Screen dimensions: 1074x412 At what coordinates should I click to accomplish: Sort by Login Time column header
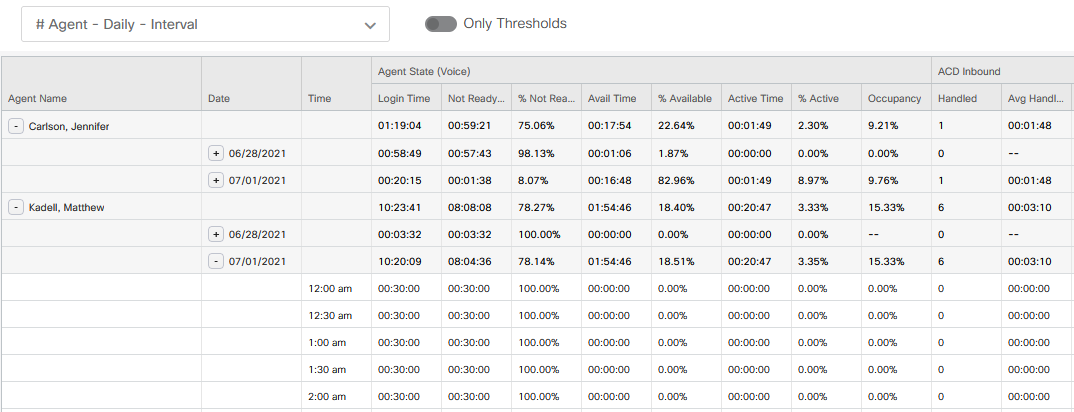[x=404, y=99]
